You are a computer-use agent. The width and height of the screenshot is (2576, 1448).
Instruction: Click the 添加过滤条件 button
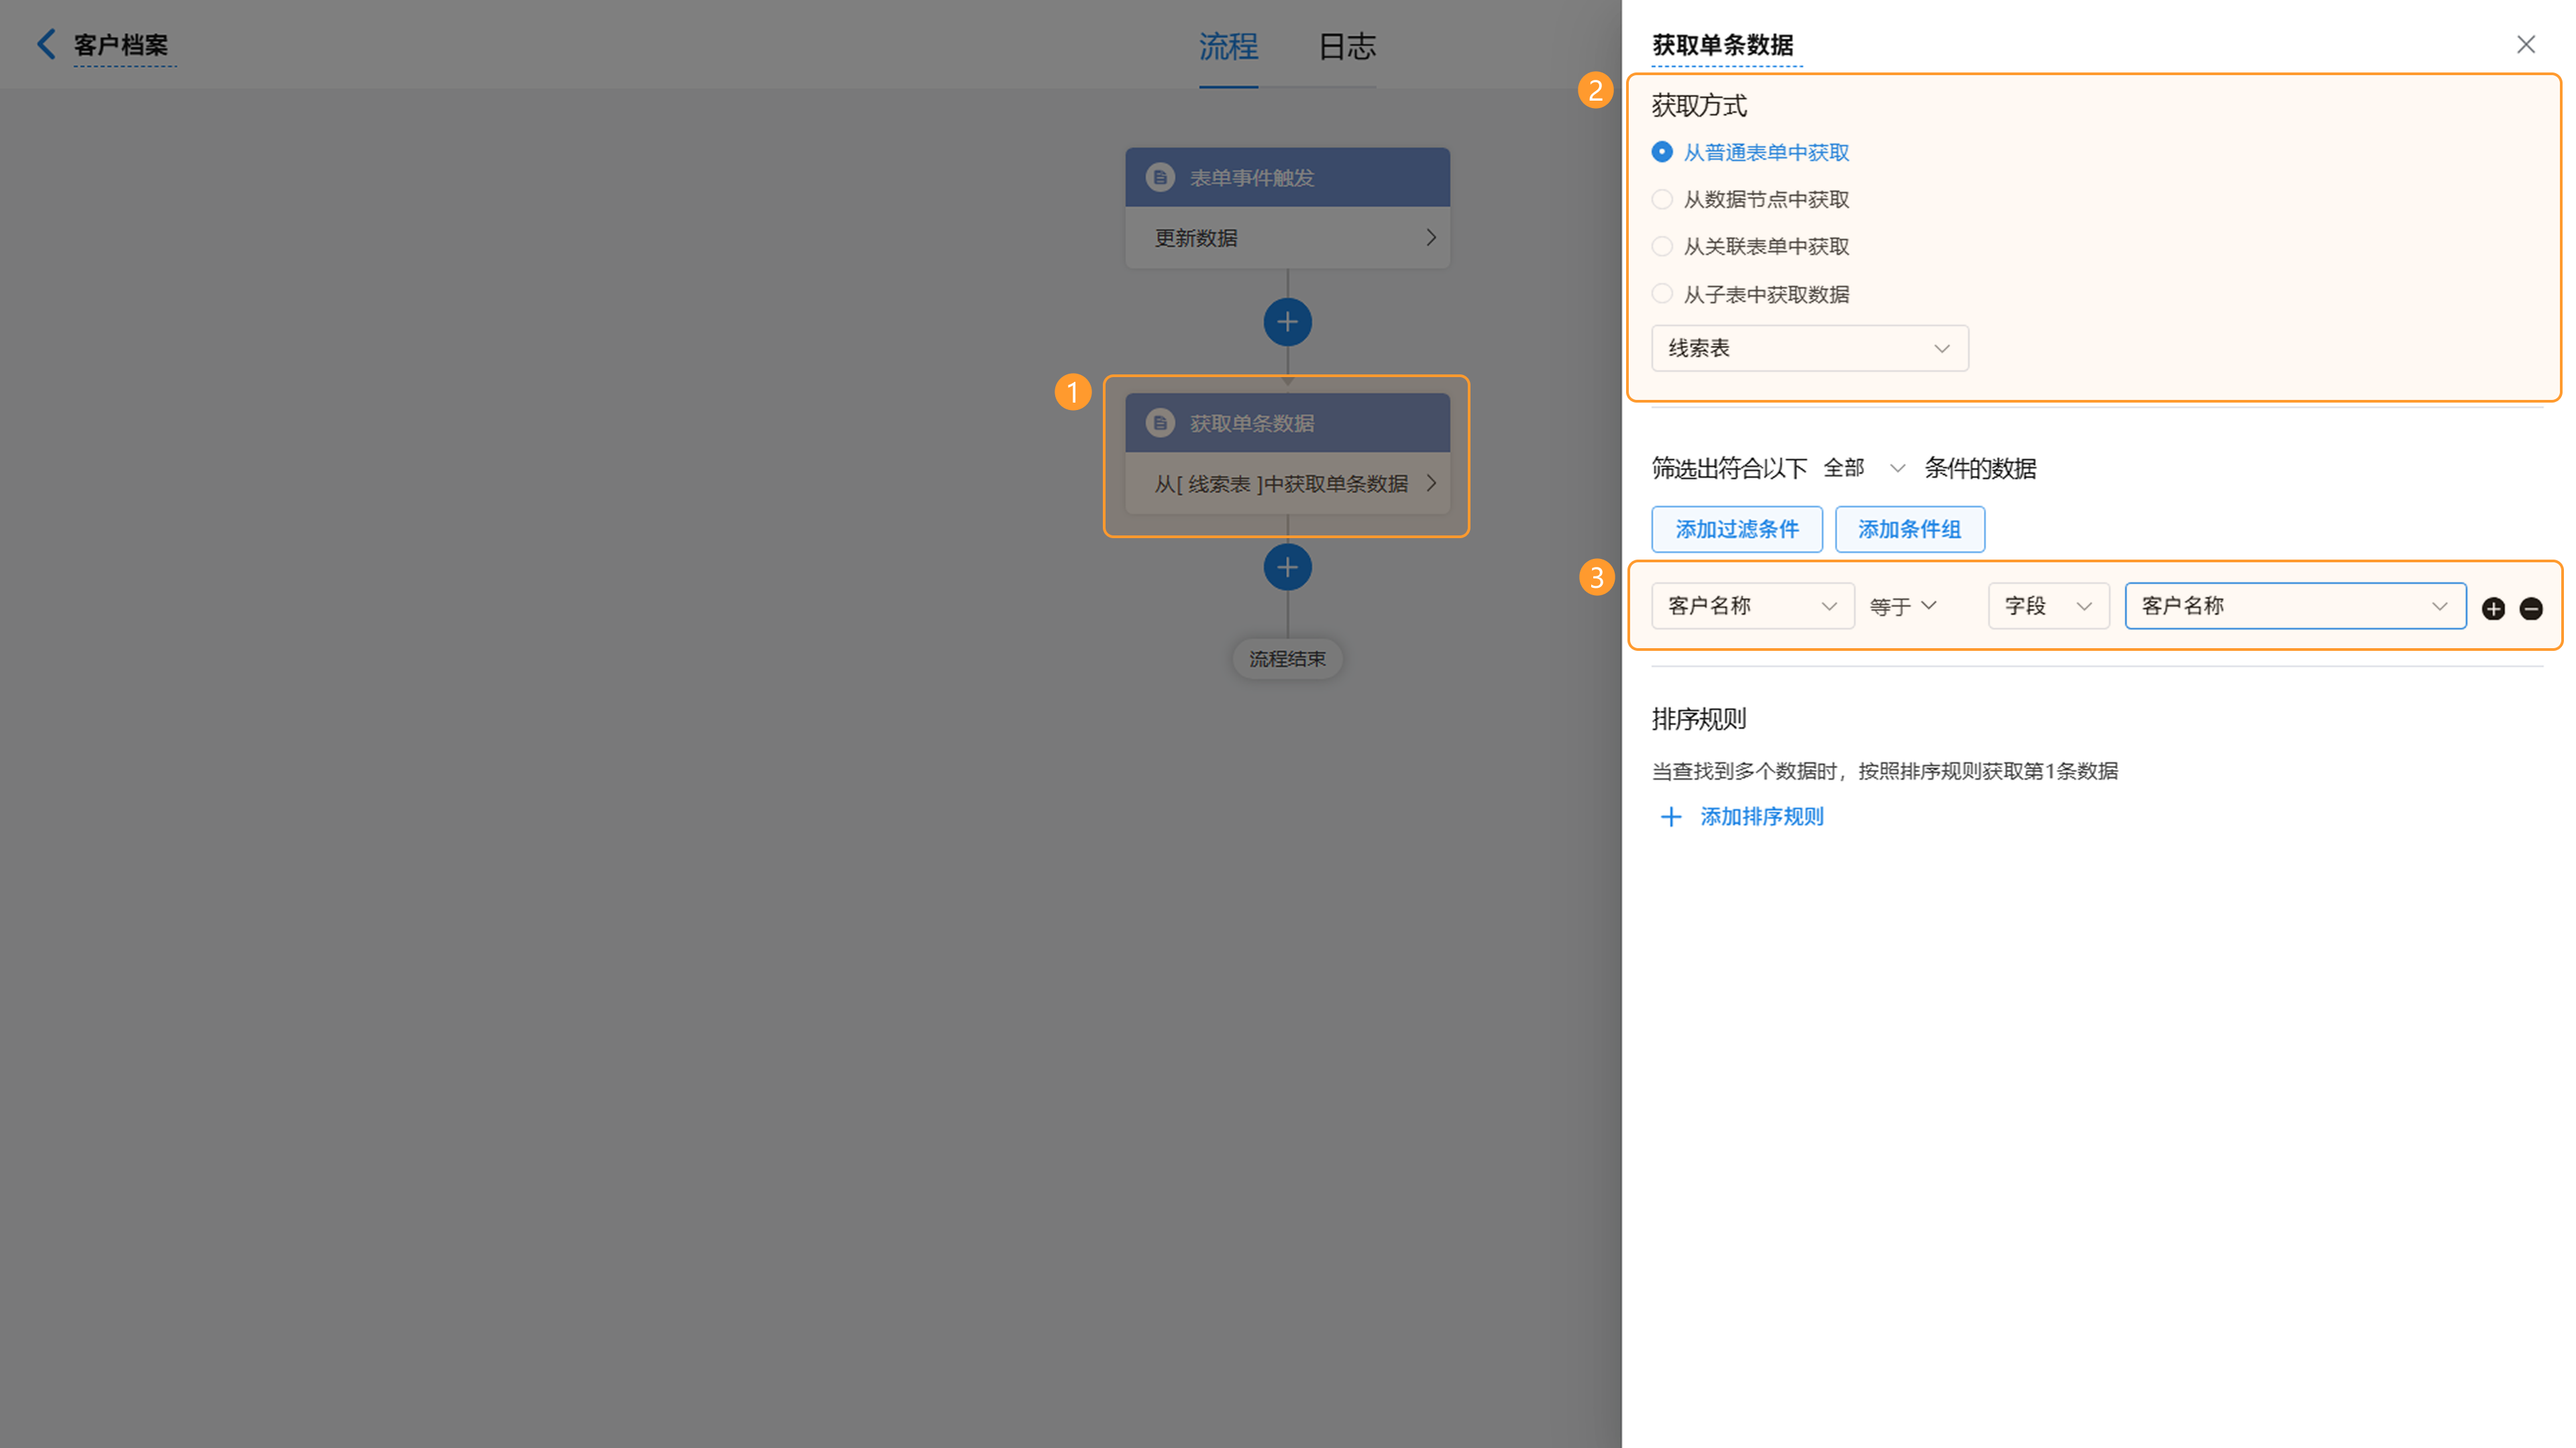tap(1737, 529)
